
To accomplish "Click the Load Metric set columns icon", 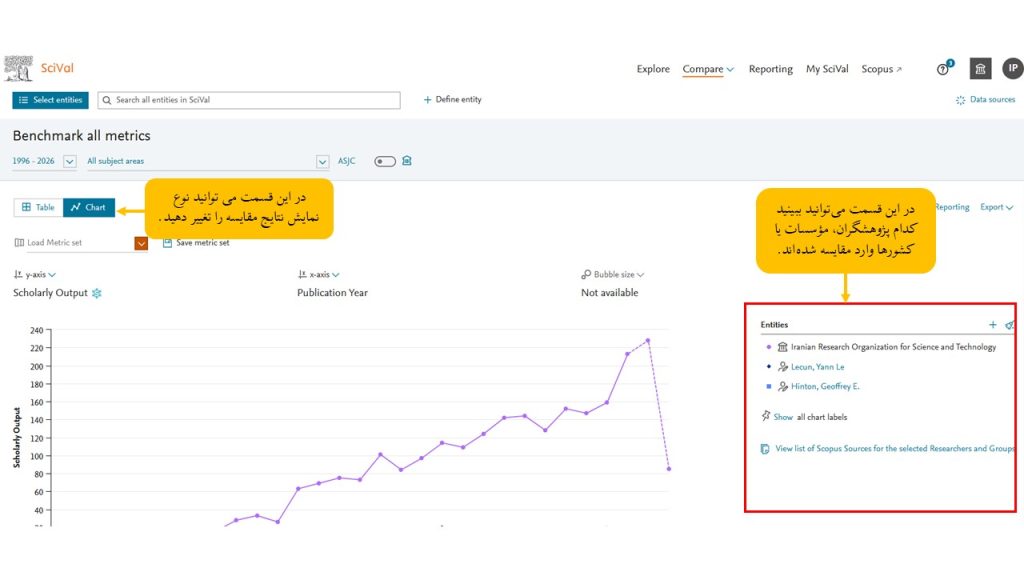I will tap(19, 242).
